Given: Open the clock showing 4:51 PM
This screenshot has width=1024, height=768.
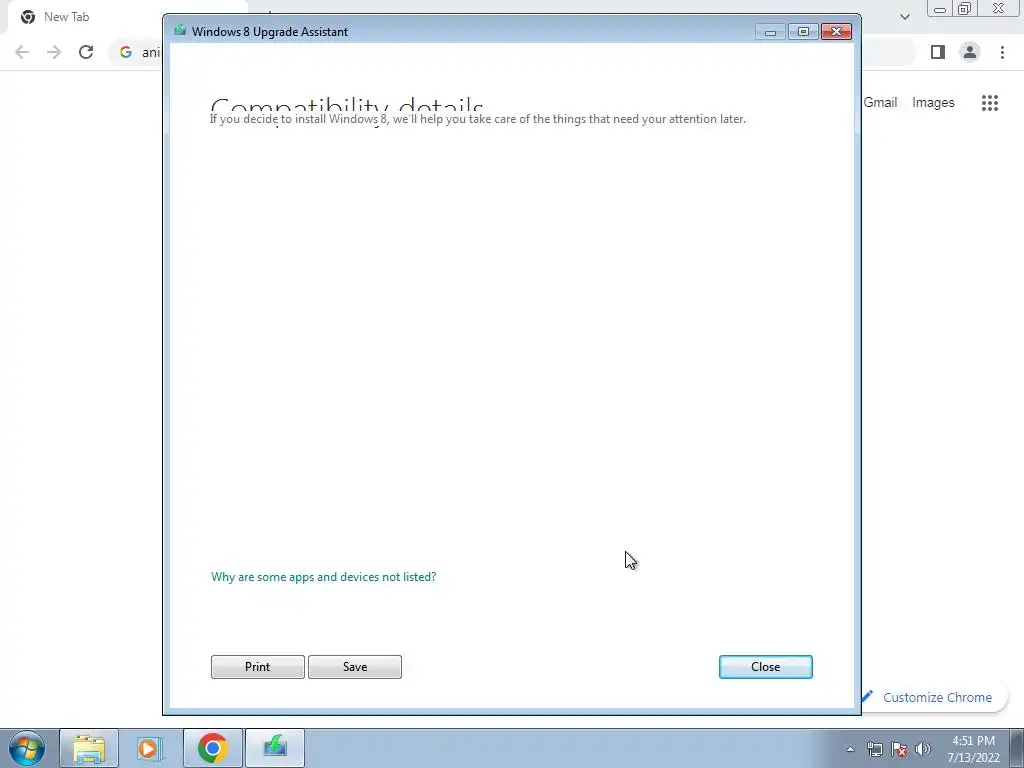Looking at the screenshot, I should [x=973, y=749].
